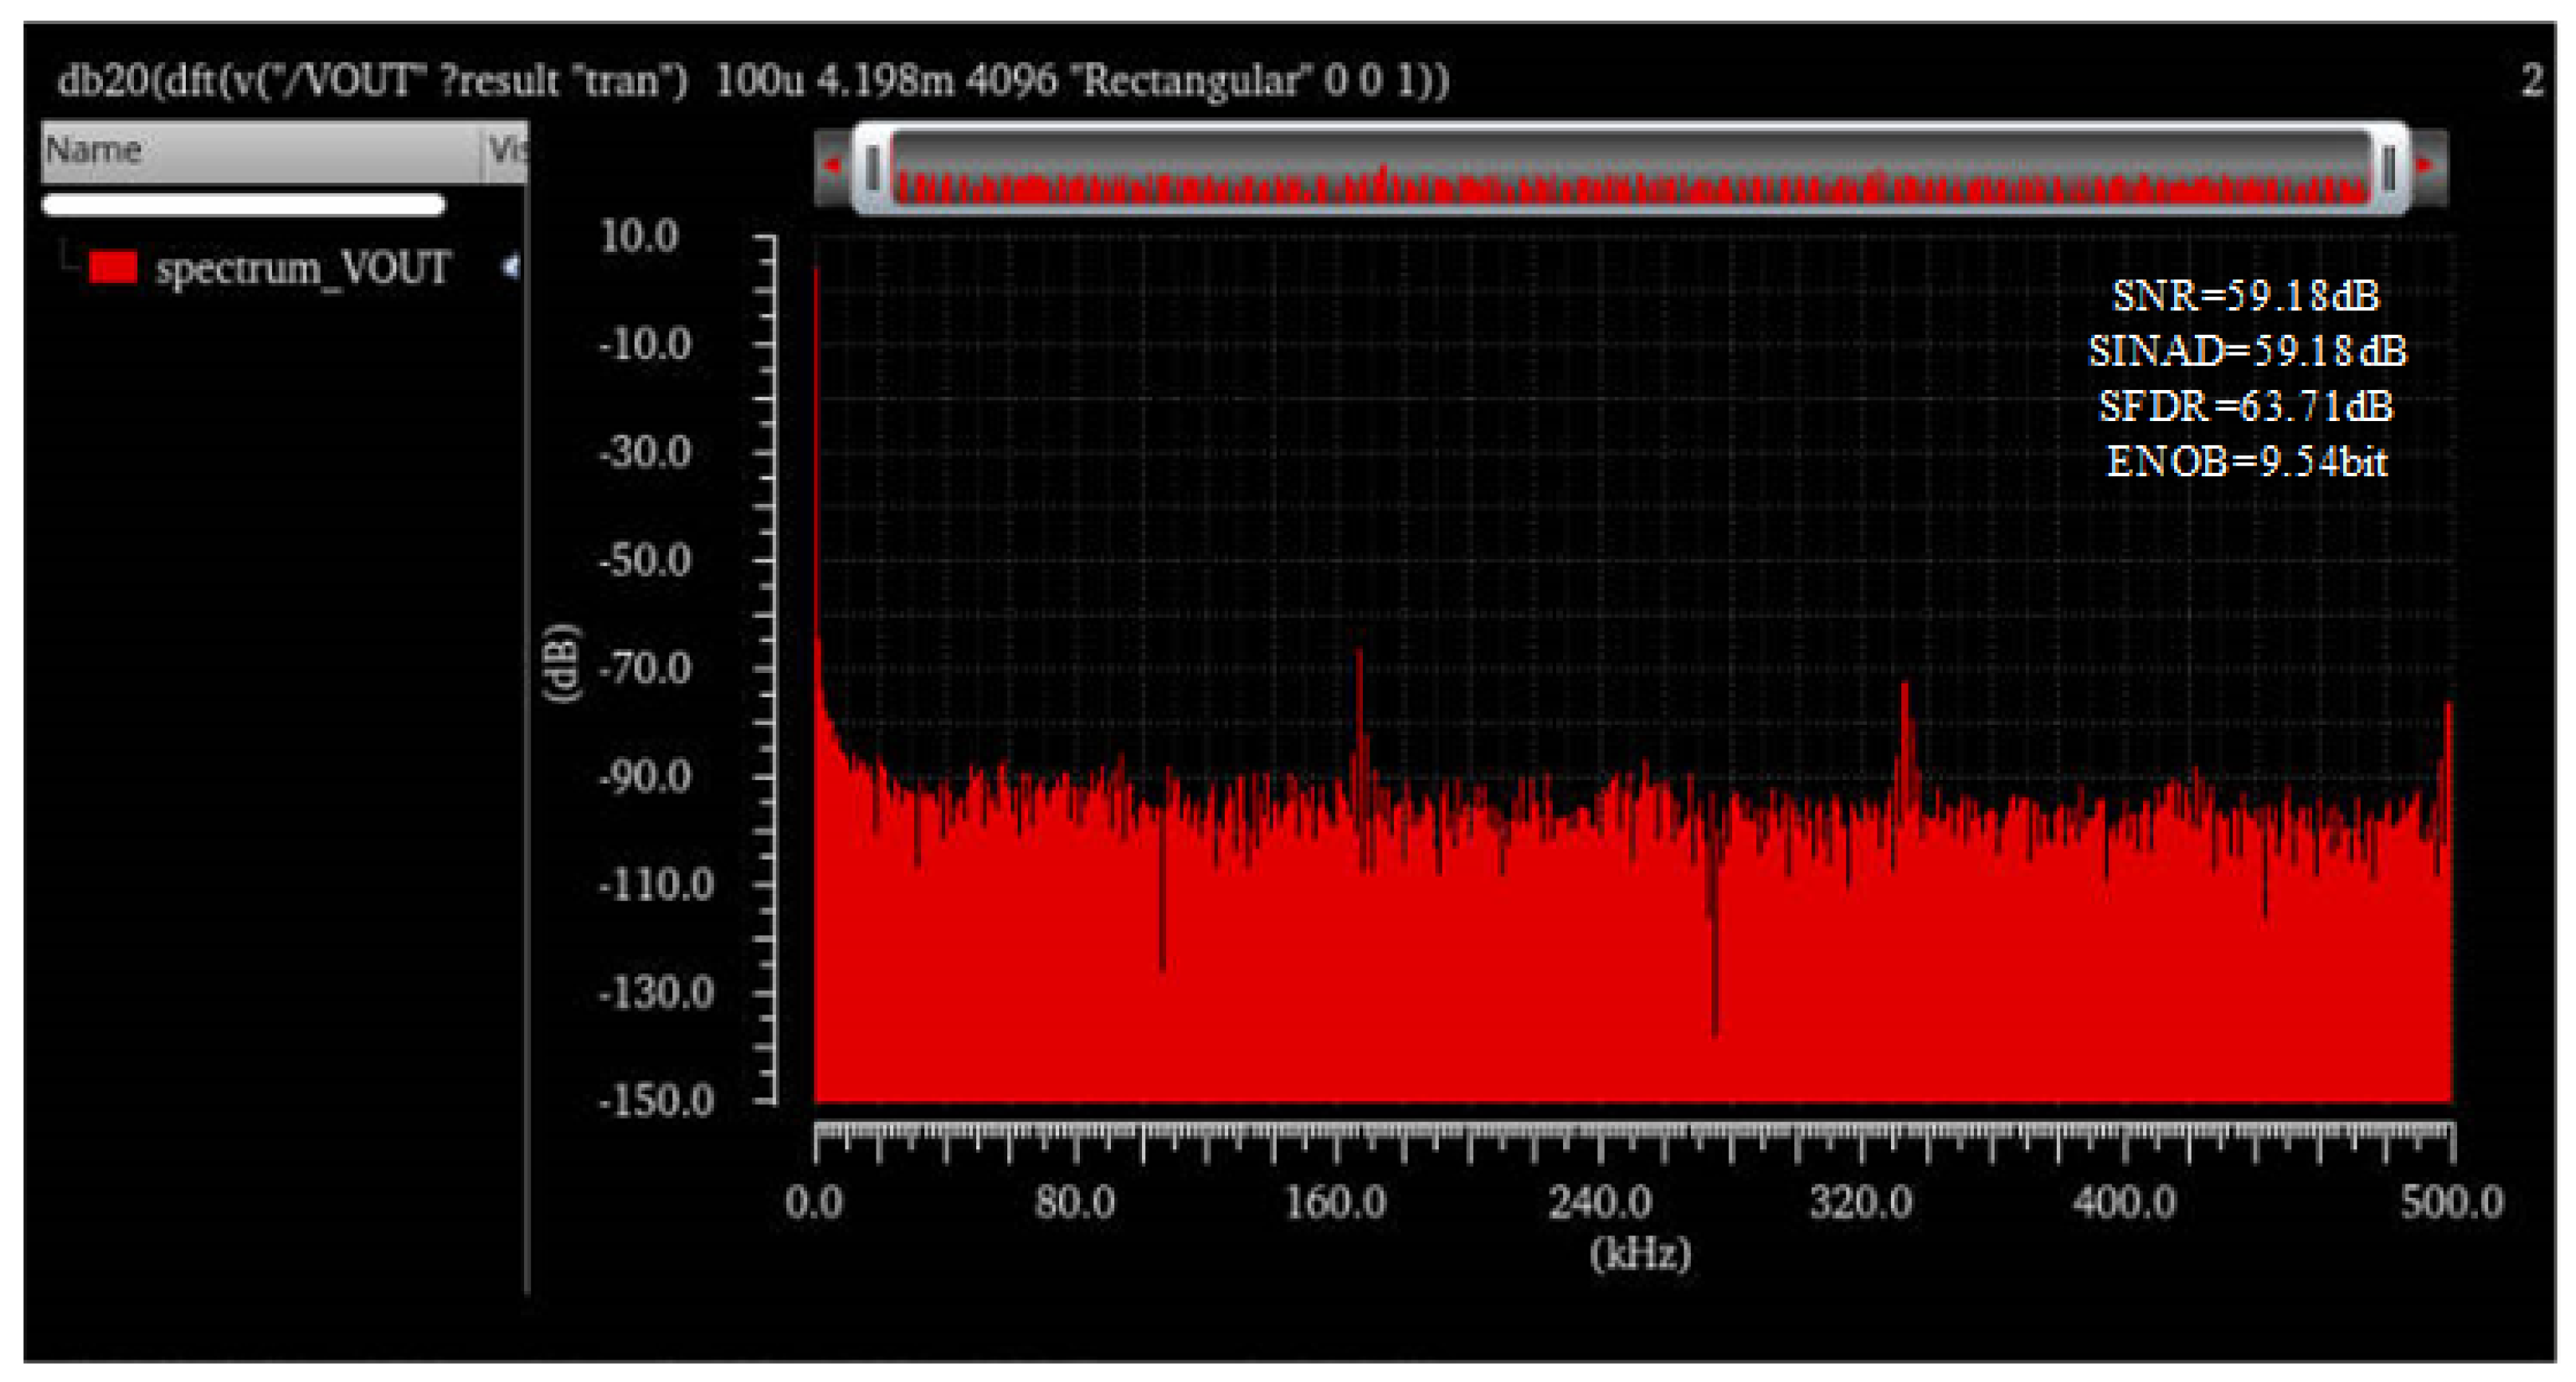Click the right scroll arrow of the zoom strip
2576x1382 pixels.
(x=2425, y=166)
